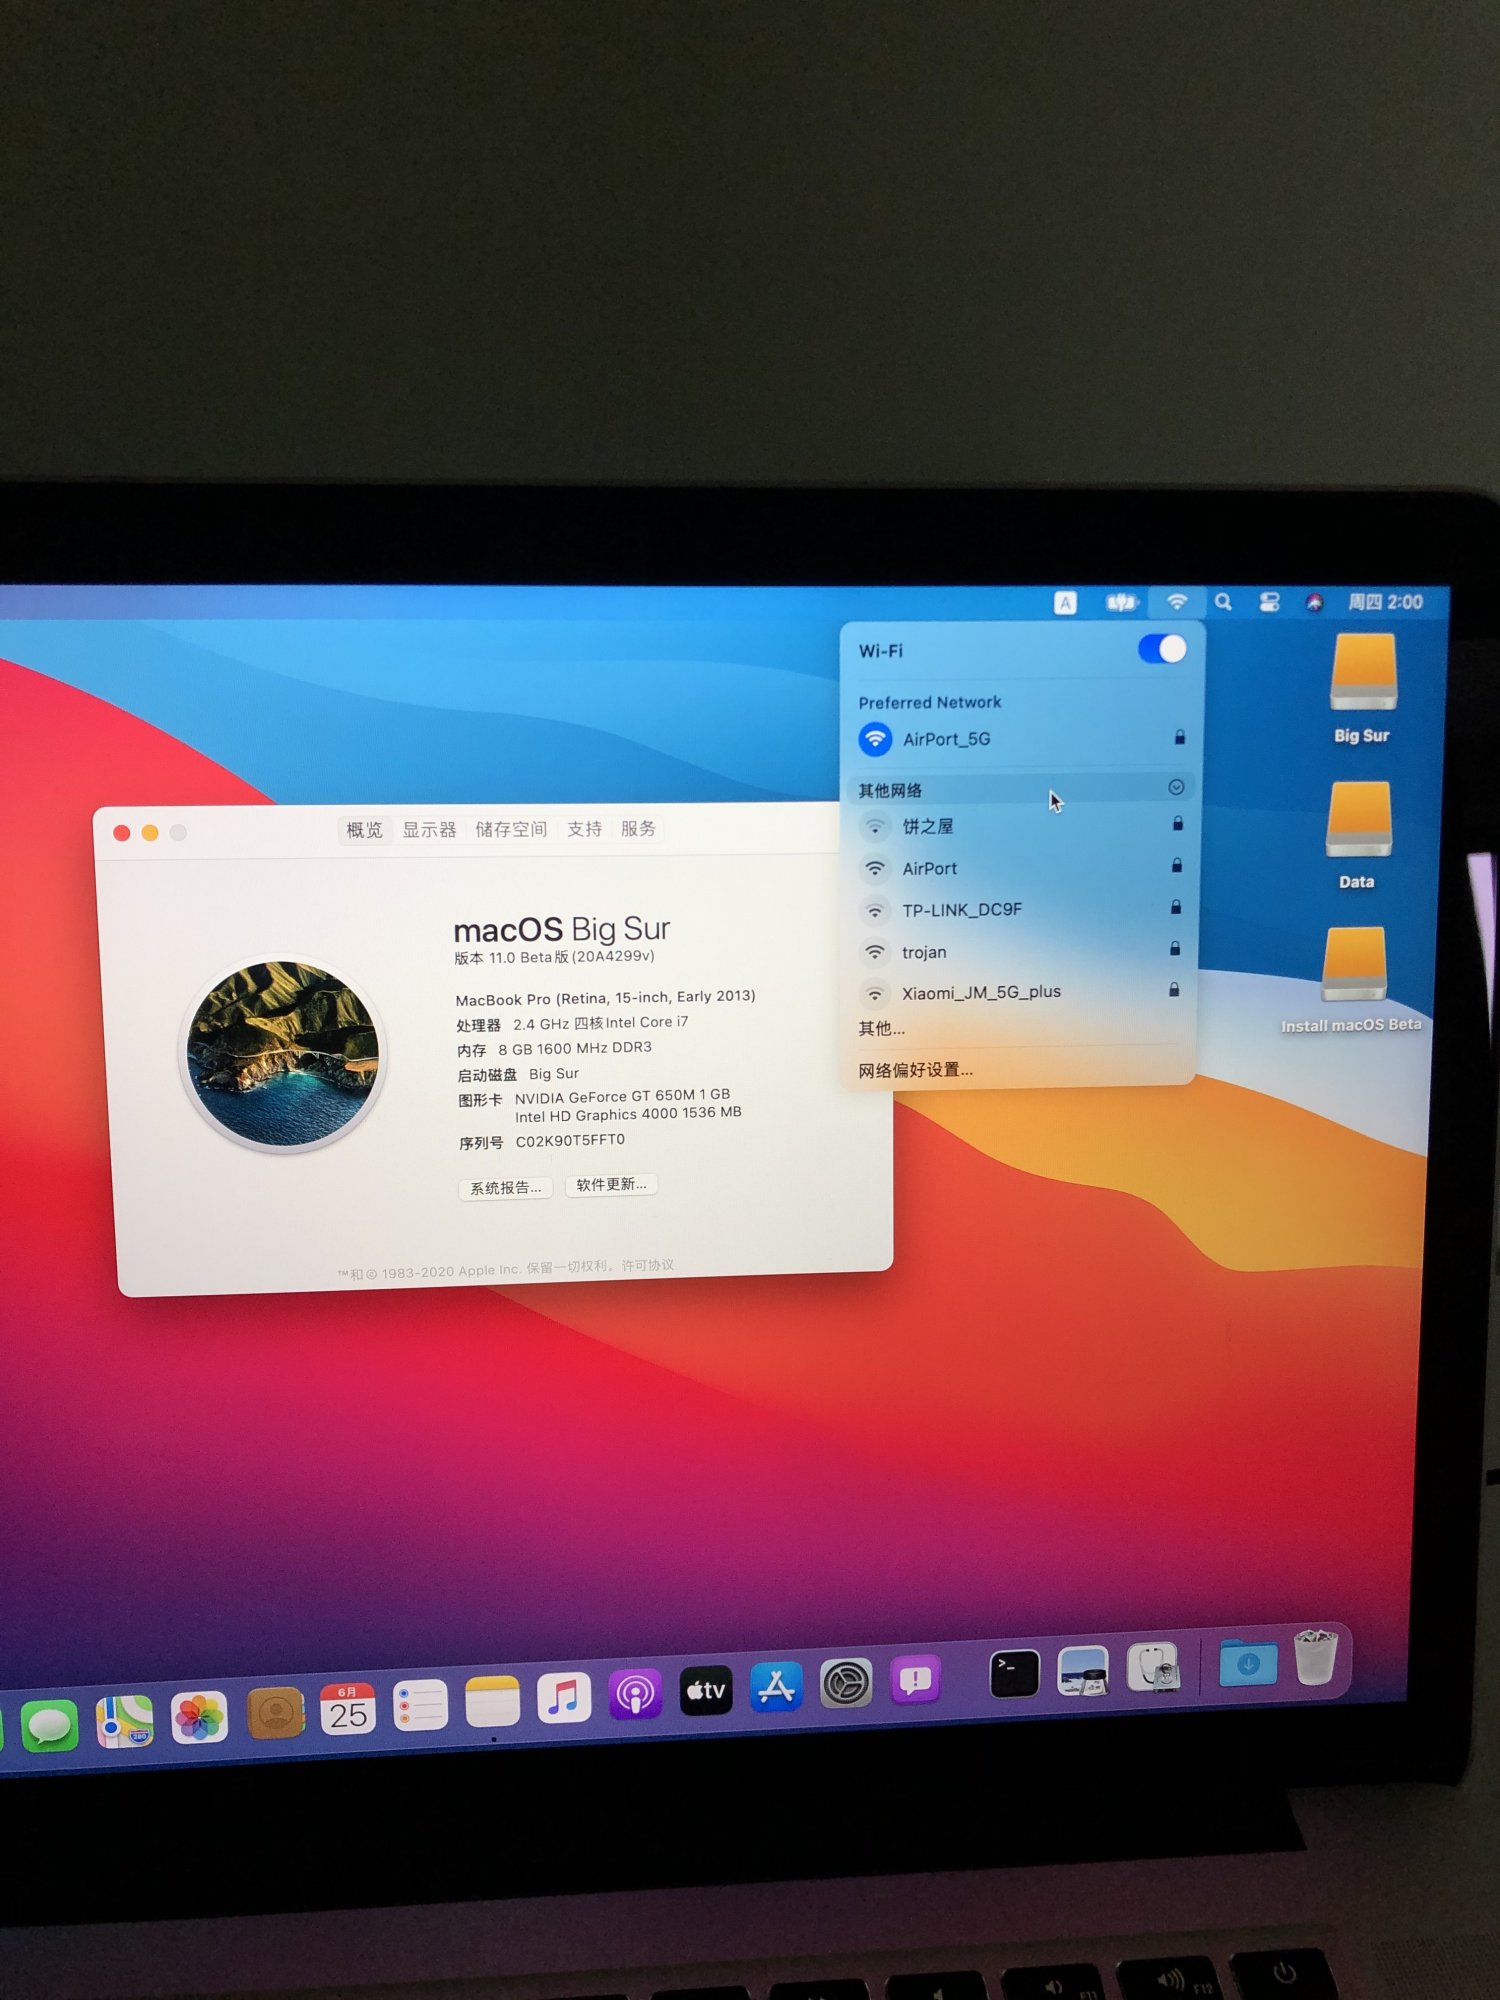Viewport: 1500px width, 2000px height.
Task: Click serial number C02K90T5FFT0
Action: [570, 1140]
